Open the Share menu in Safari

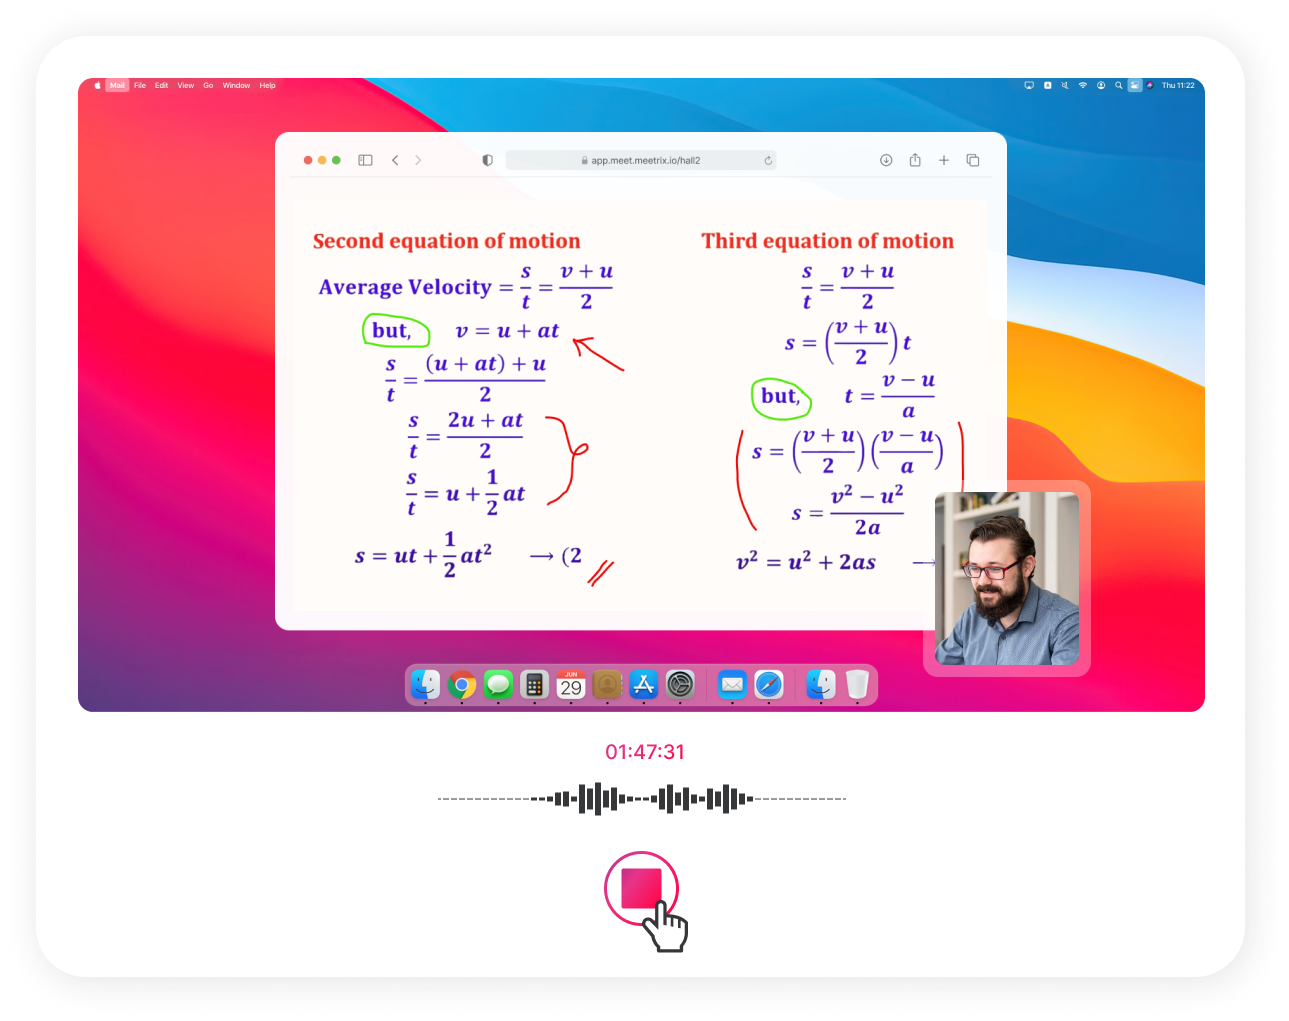point(915,160)
